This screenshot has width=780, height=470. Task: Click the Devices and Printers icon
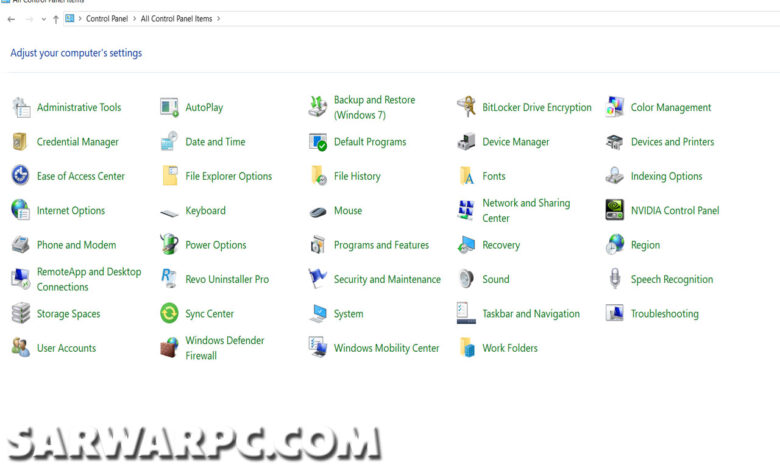tap(615, 142)
